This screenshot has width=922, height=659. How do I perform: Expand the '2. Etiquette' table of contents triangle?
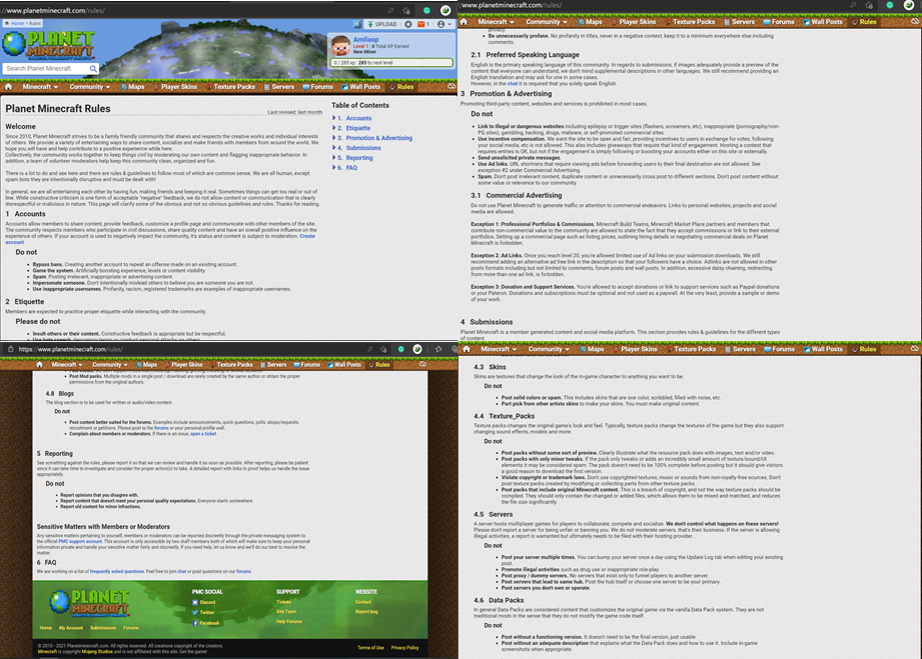click(334, 128)
